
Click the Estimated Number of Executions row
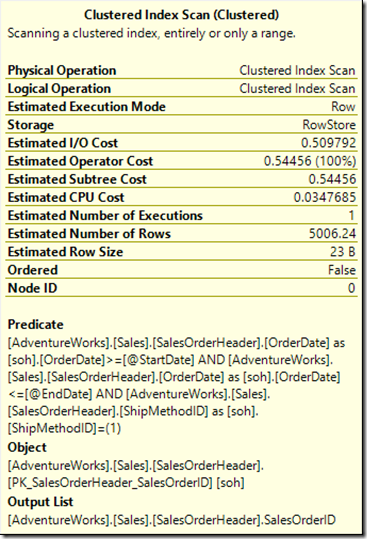click(x=181, y=216)
